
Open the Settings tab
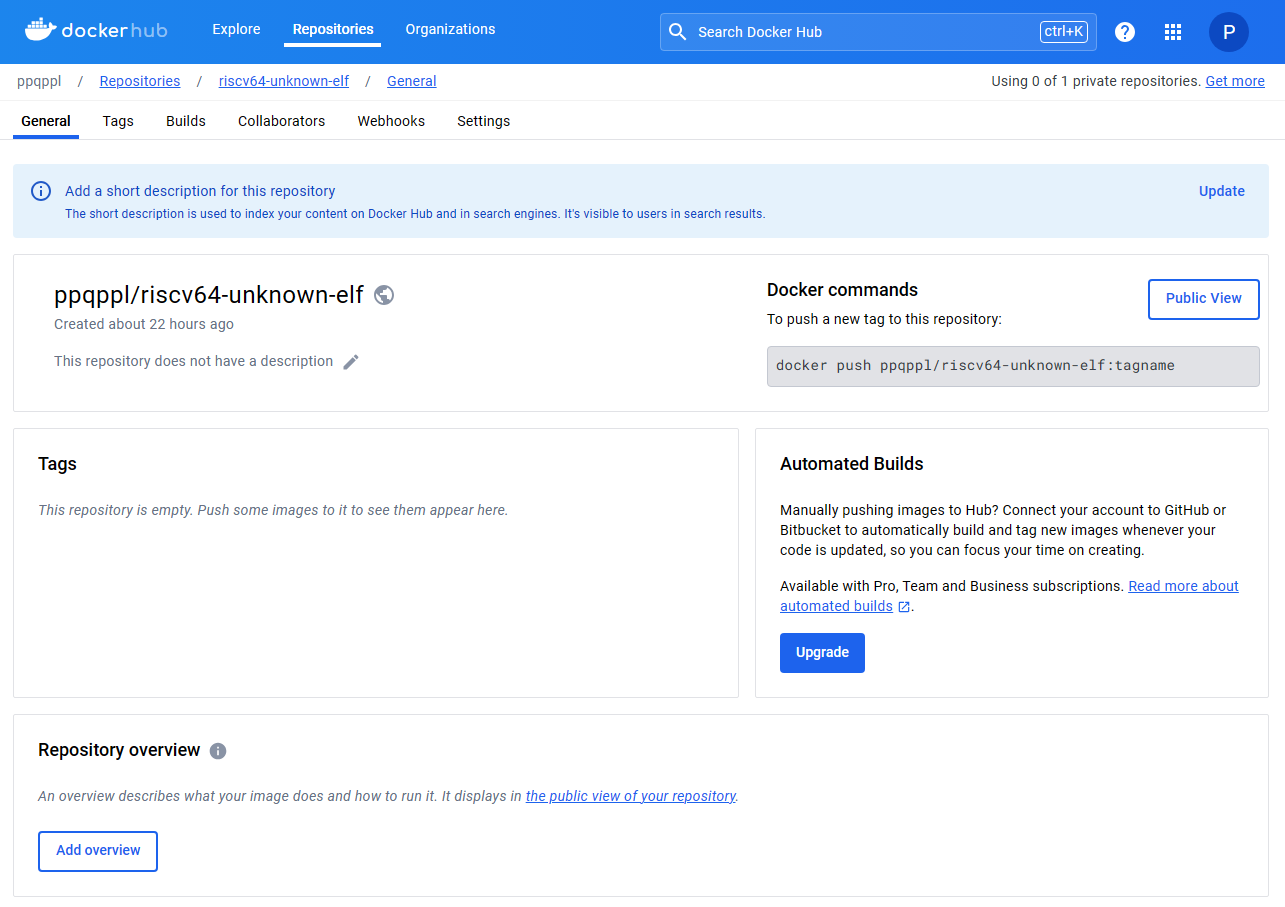click(484, 121)
